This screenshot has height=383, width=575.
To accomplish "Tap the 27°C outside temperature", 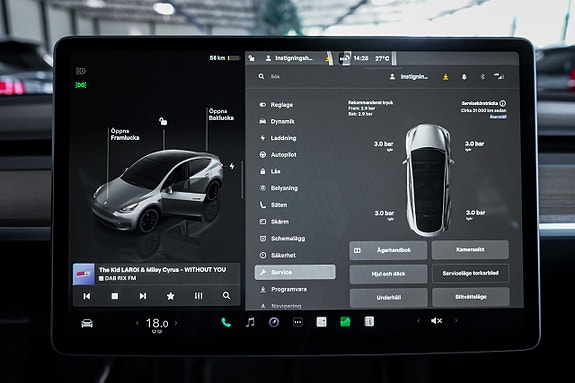I will [x=382, y=58].
